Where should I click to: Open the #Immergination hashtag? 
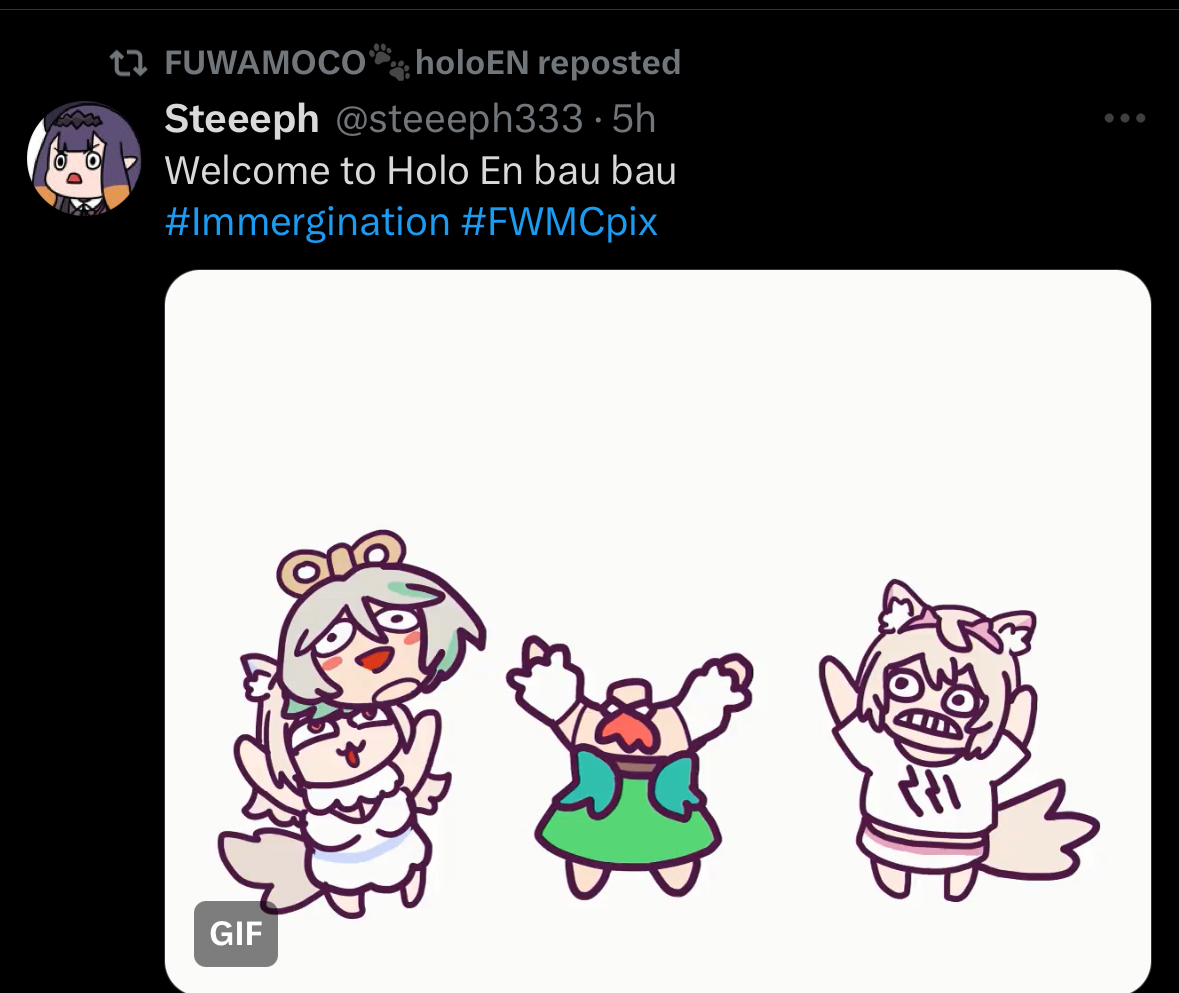[308, 222]
